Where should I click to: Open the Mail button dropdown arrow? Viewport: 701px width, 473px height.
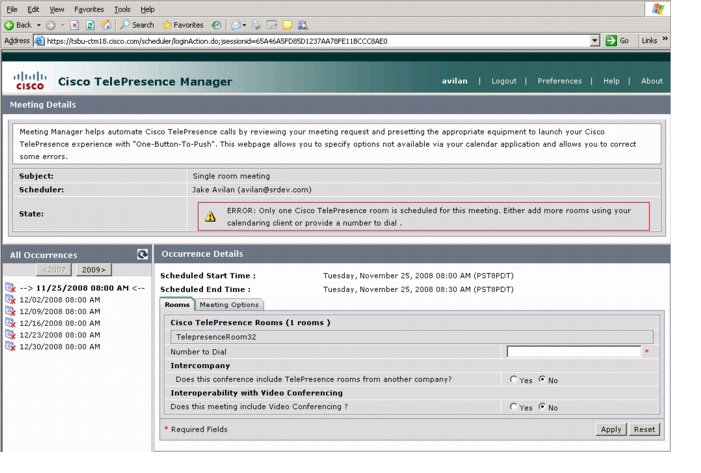(x=244, y=25)
